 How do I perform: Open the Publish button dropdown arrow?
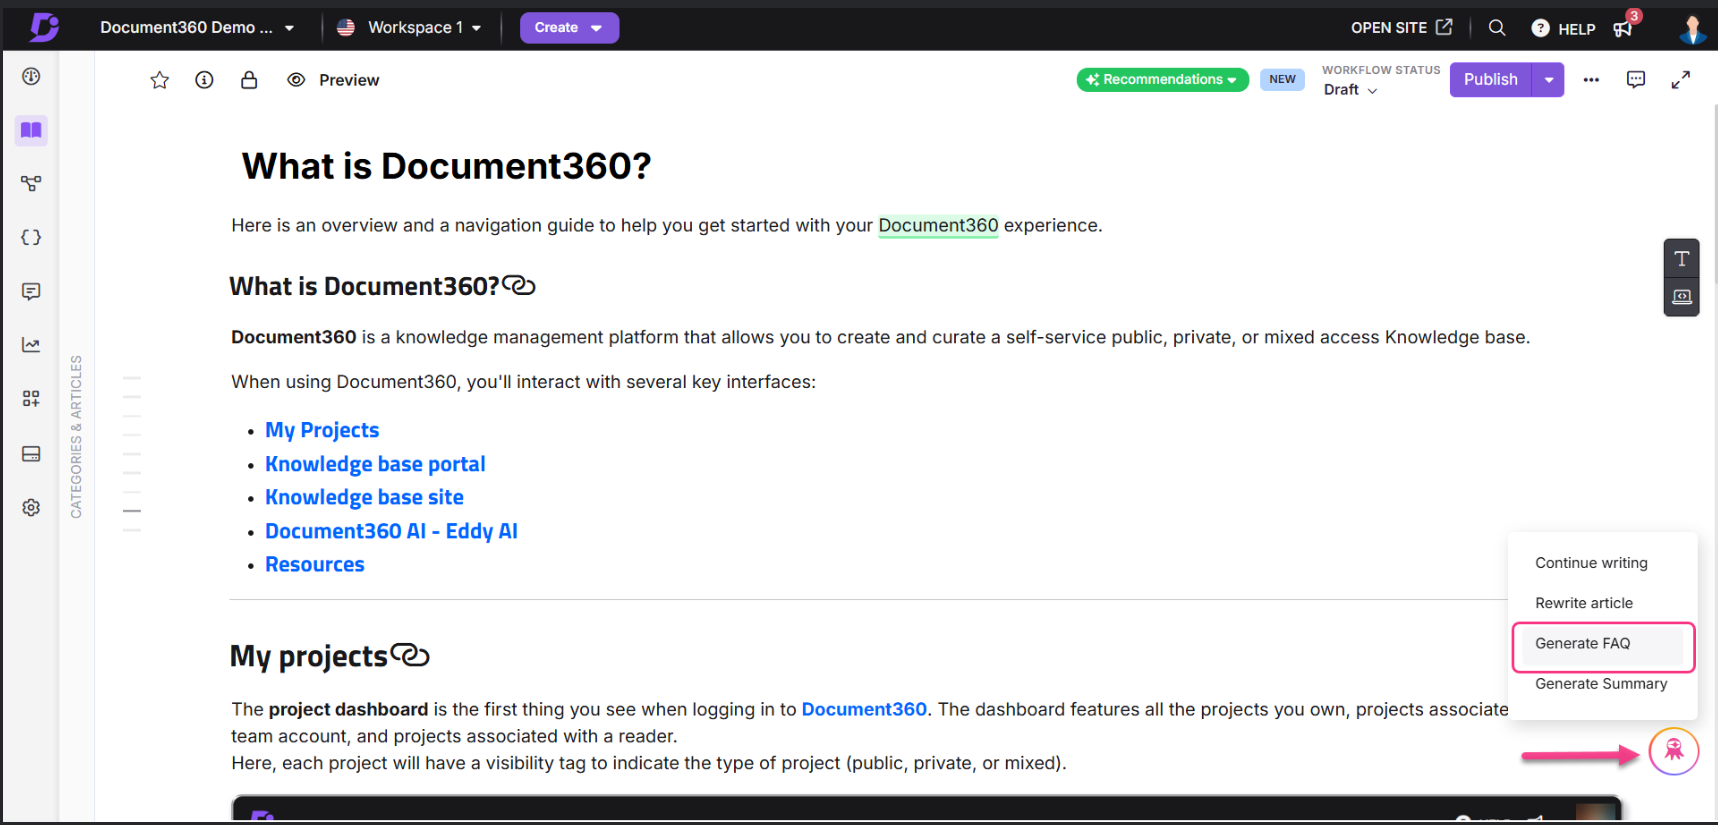tap(1548, 80)
